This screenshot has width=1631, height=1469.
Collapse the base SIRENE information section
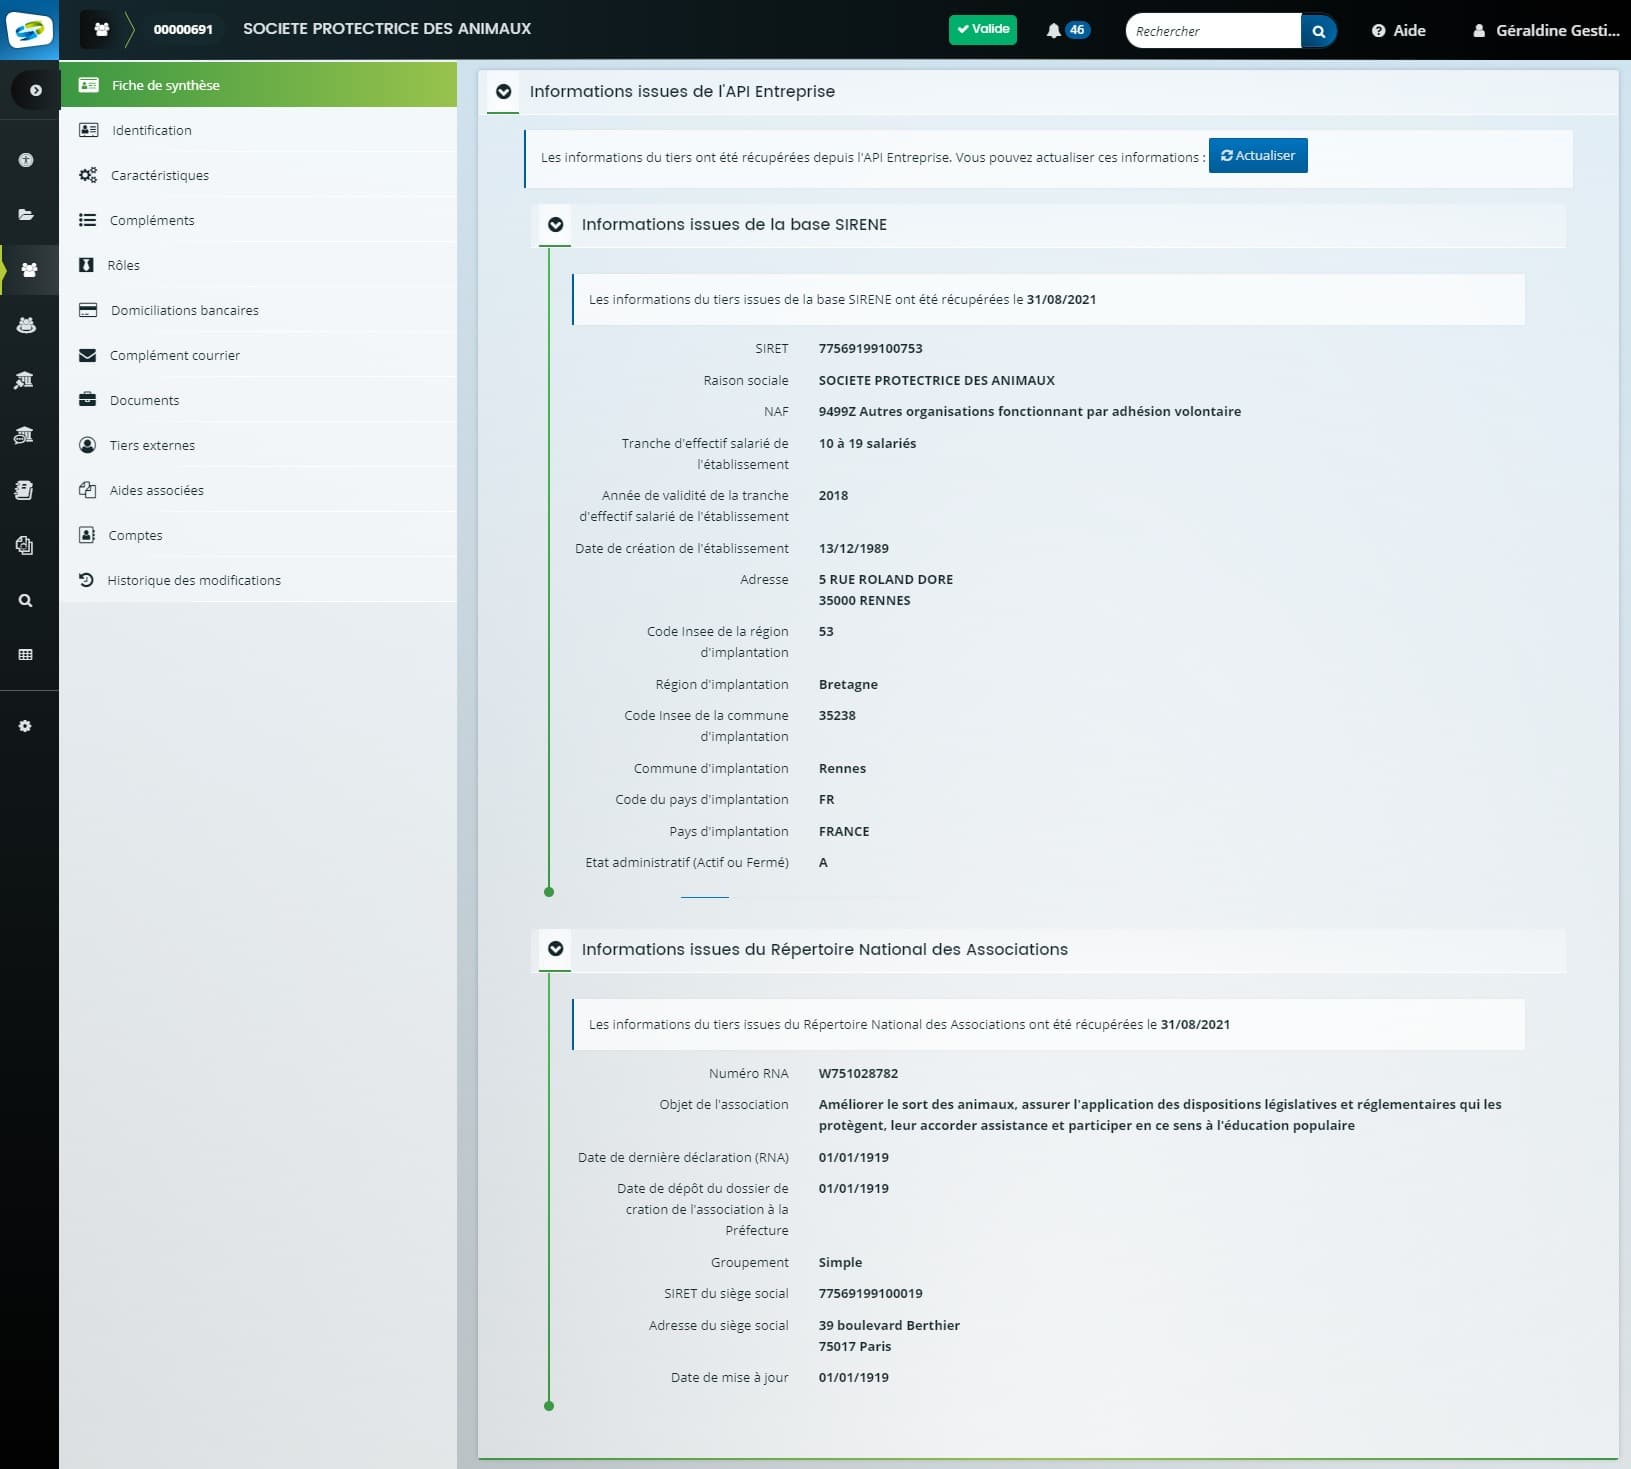556,225
